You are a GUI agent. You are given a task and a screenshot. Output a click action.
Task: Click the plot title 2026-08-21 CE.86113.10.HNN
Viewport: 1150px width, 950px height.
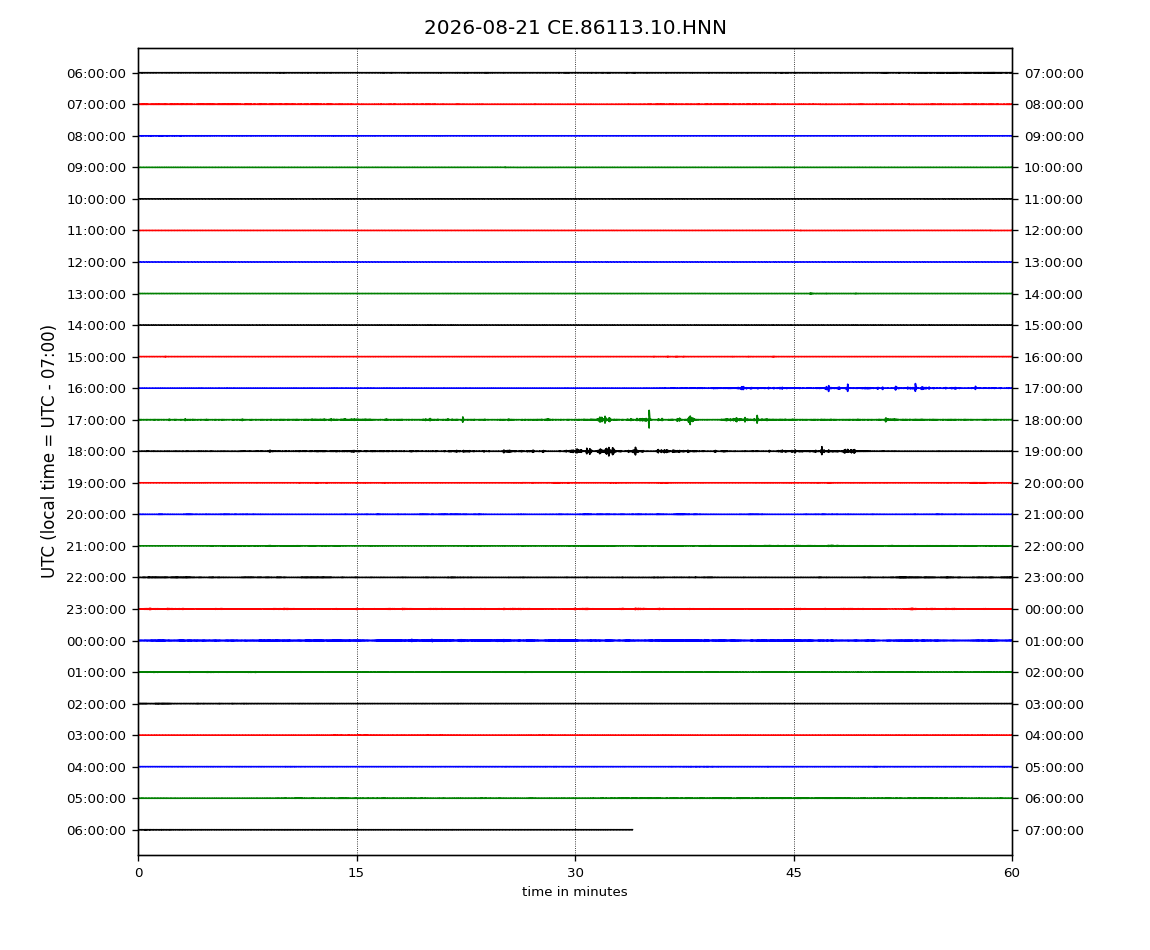click(575, 28)
